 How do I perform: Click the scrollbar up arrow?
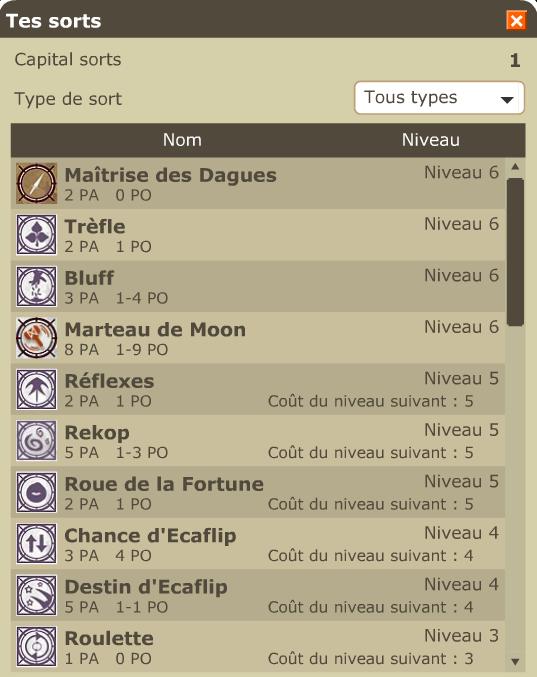(515, 167)
